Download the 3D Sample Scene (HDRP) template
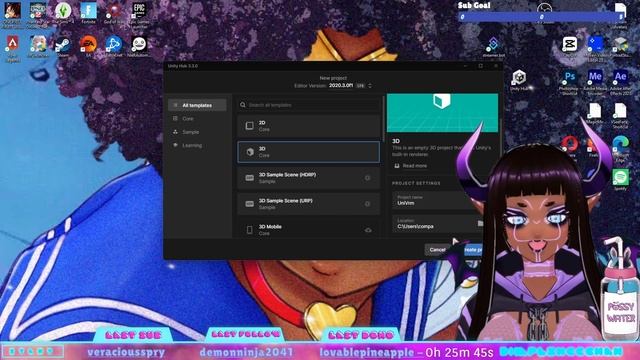640x360 pixels. (x=367, y=178)
